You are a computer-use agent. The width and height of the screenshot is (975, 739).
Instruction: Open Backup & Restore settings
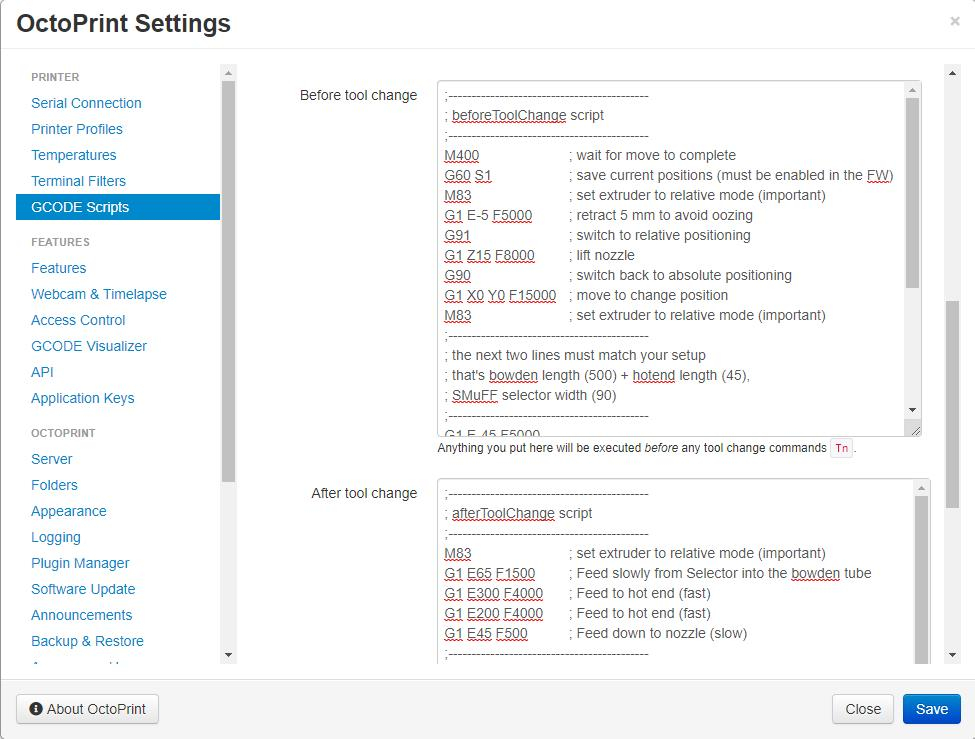[87, 641]
